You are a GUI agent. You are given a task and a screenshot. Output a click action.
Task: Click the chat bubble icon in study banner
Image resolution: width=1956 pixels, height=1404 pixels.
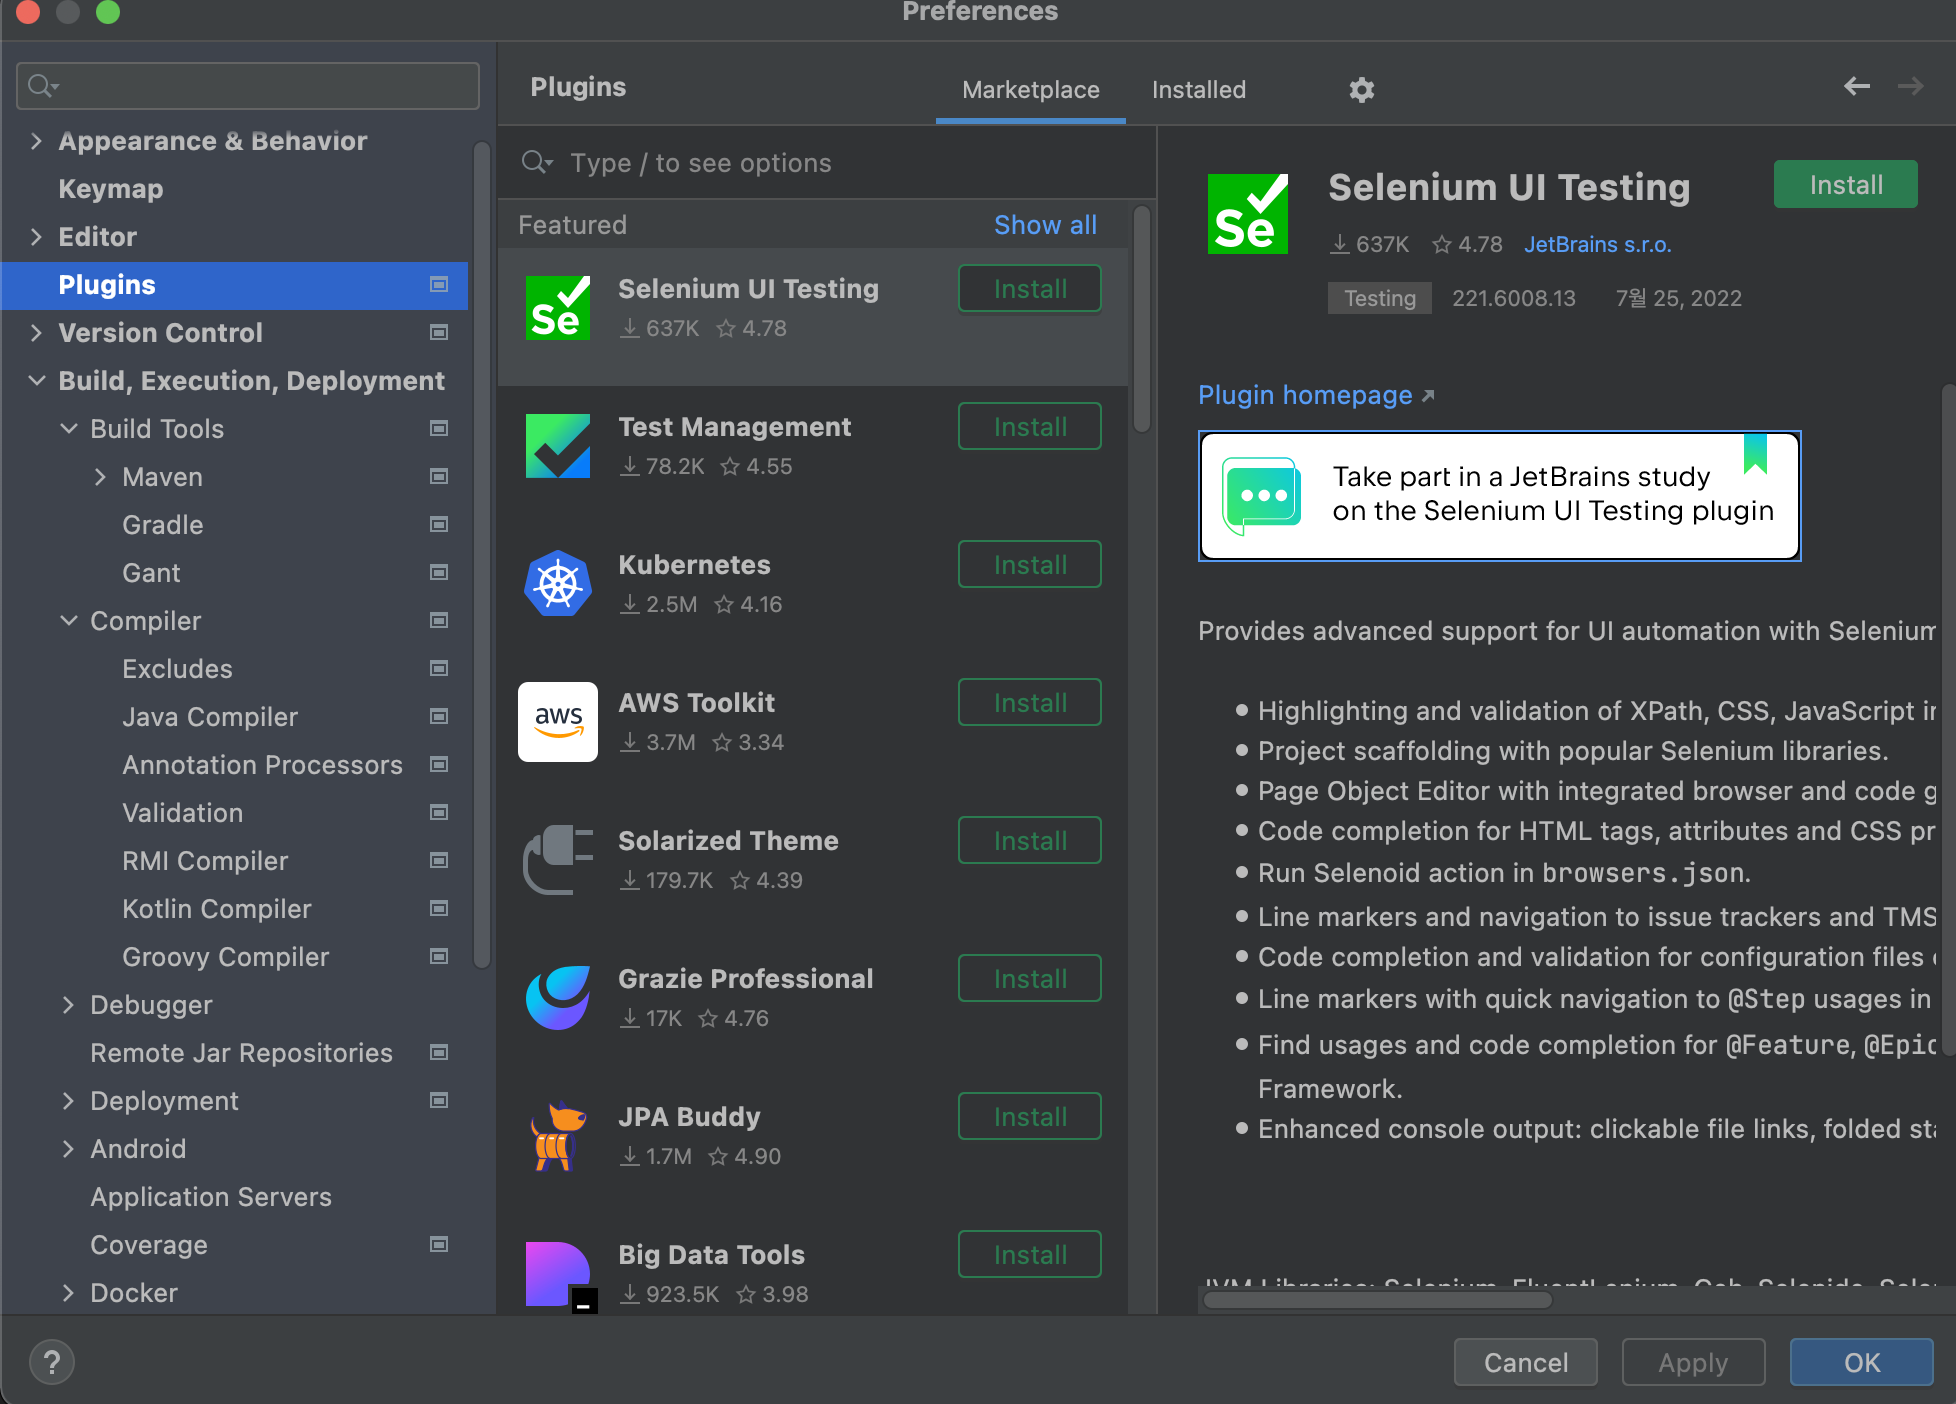[x=1262, y=496]
